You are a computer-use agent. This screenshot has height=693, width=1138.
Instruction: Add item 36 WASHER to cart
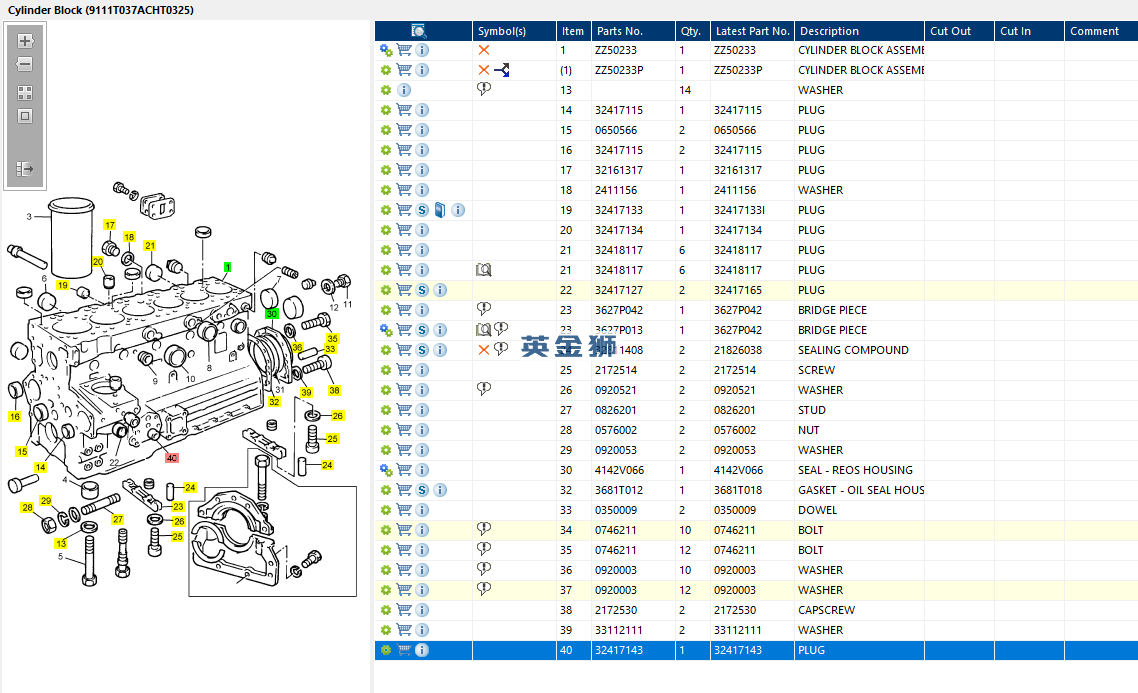point(404,570)
